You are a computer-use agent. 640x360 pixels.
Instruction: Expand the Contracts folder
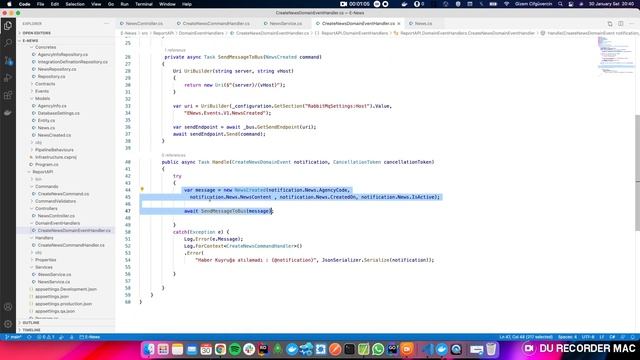(45, 84)
